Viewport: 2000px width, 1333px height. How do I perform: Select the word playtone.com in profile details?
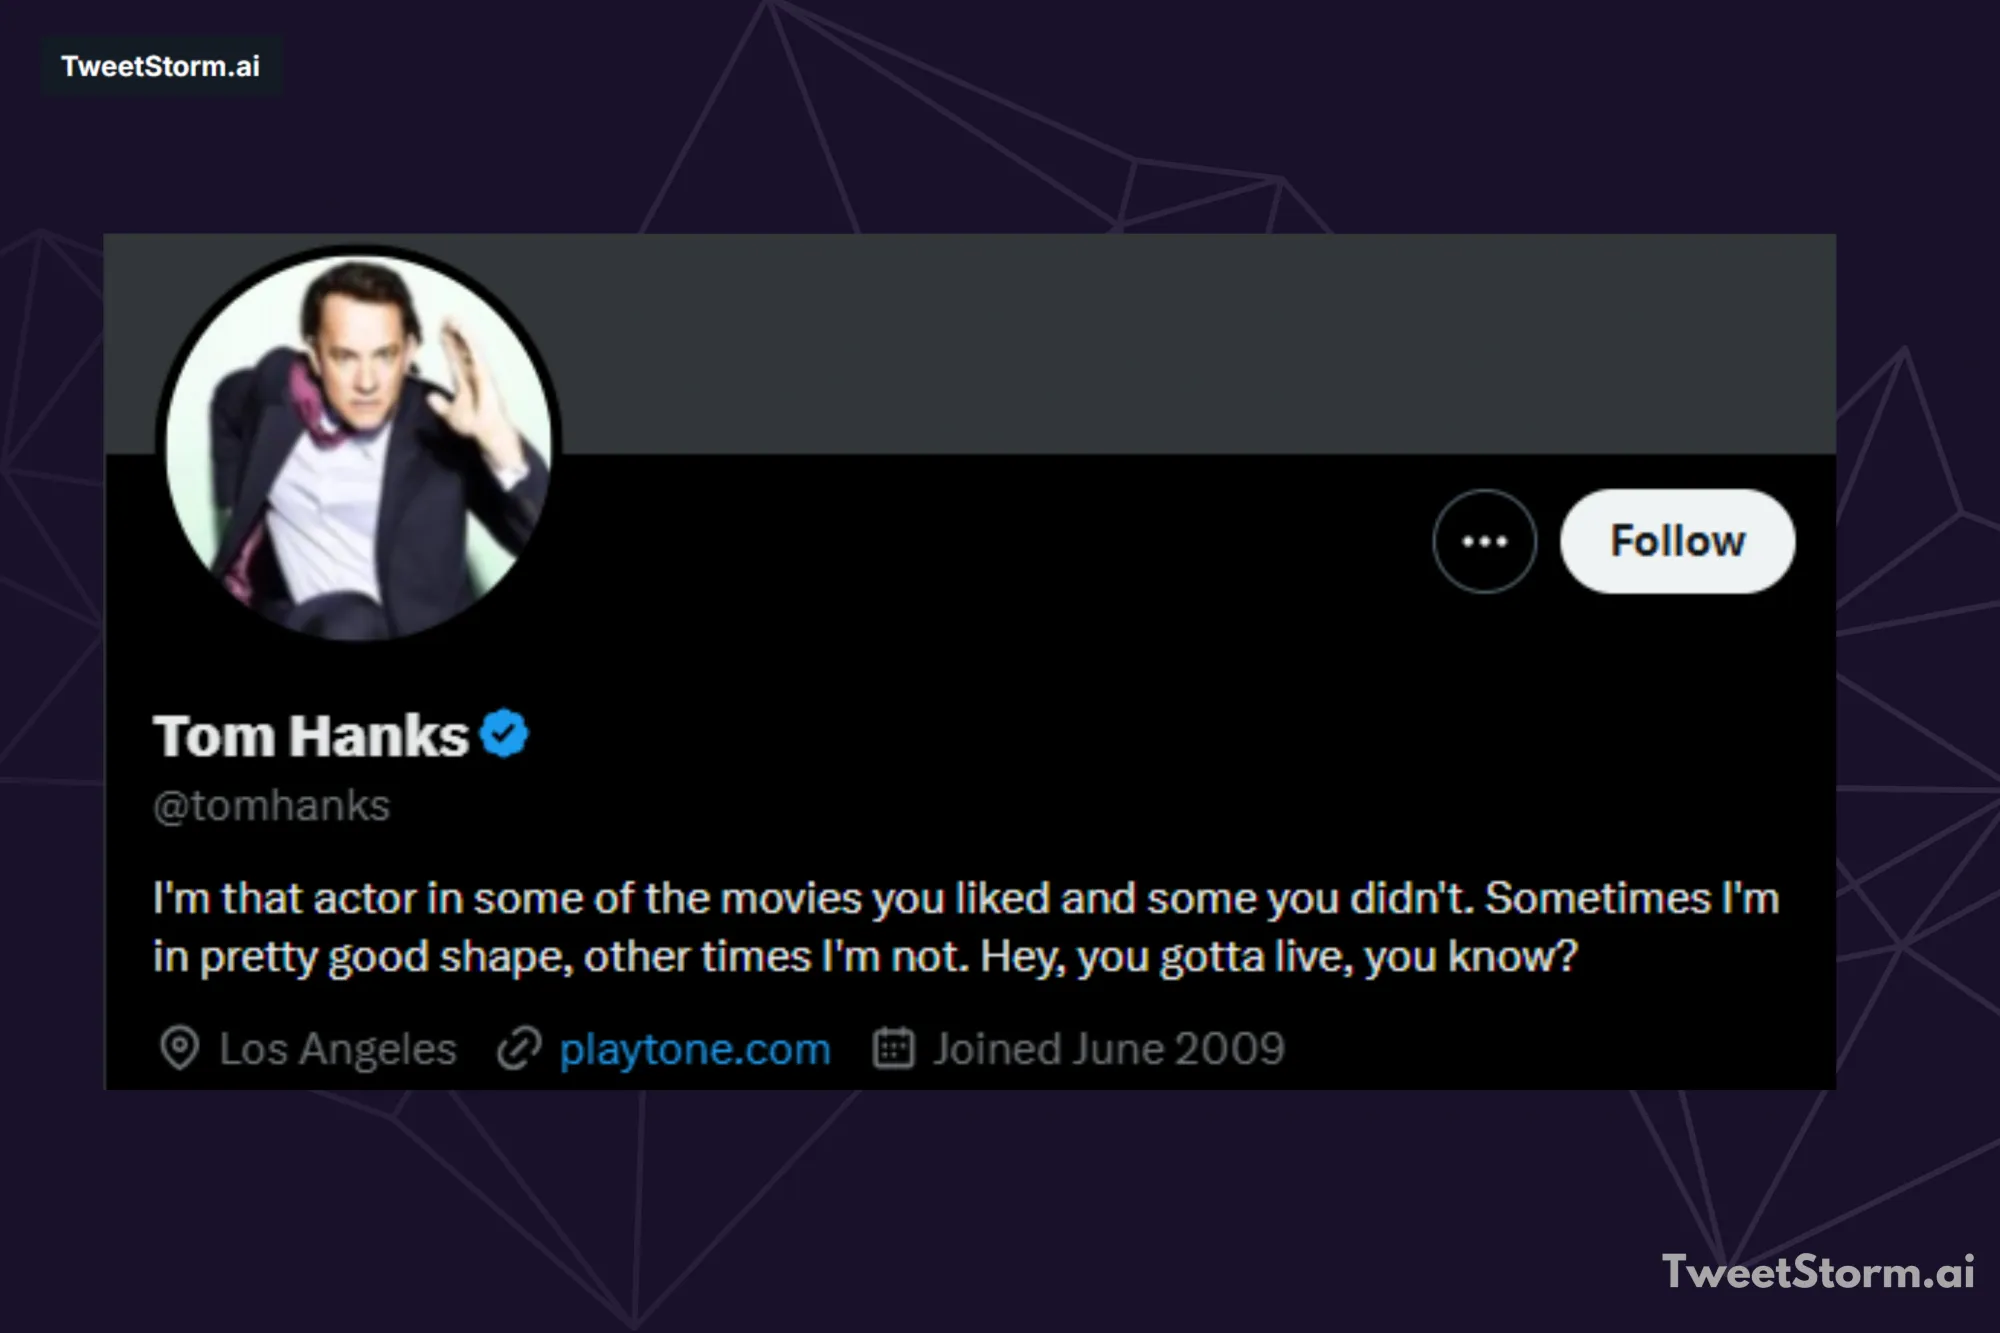tap(695, 1049)
